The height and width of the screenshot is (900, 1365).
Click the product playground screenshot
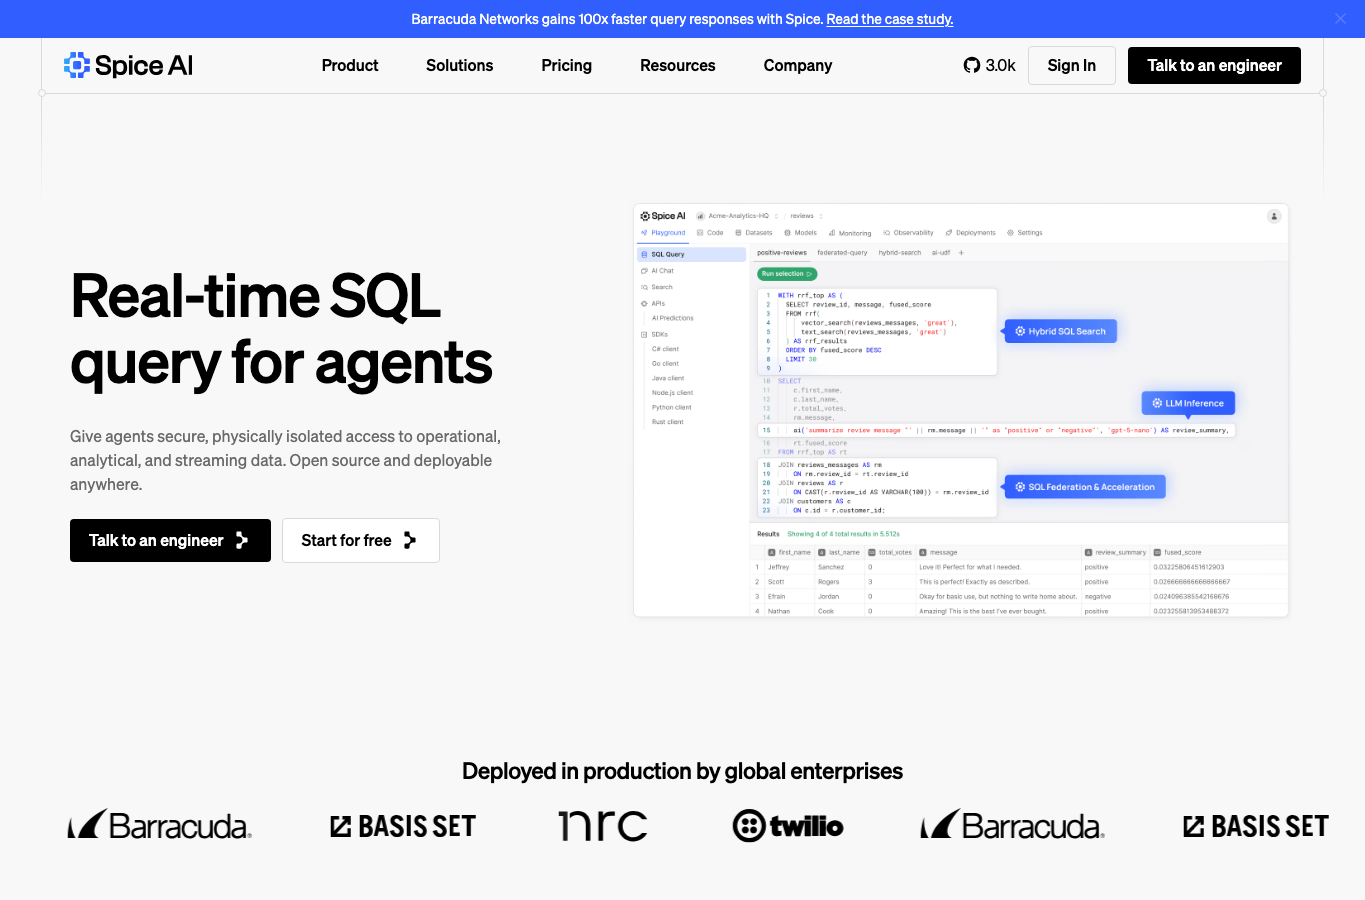pos(961,410)
